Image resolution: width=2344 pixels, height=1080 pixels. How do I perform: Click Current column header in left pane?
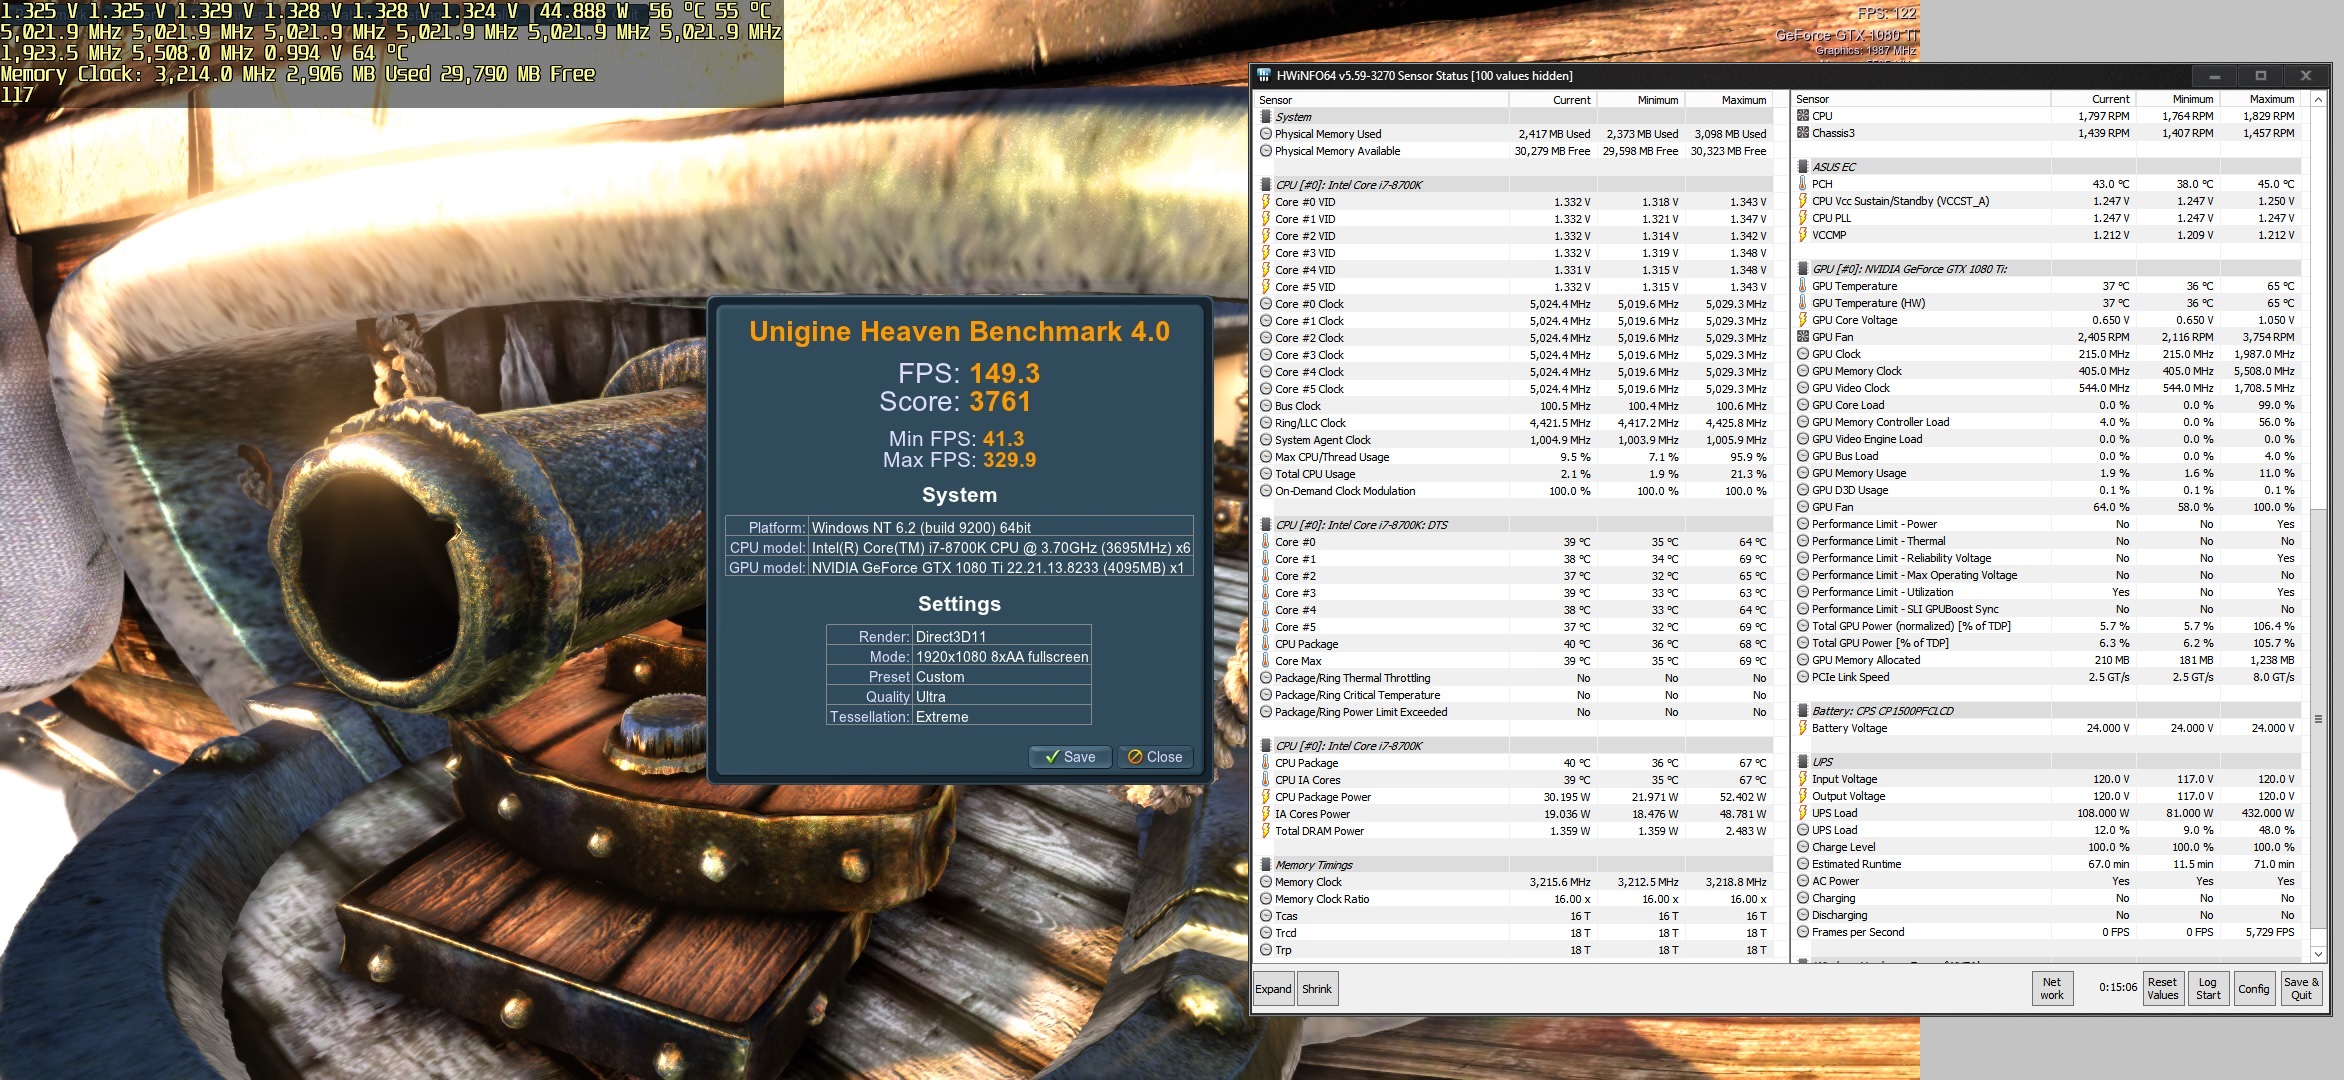(1553, 100)
